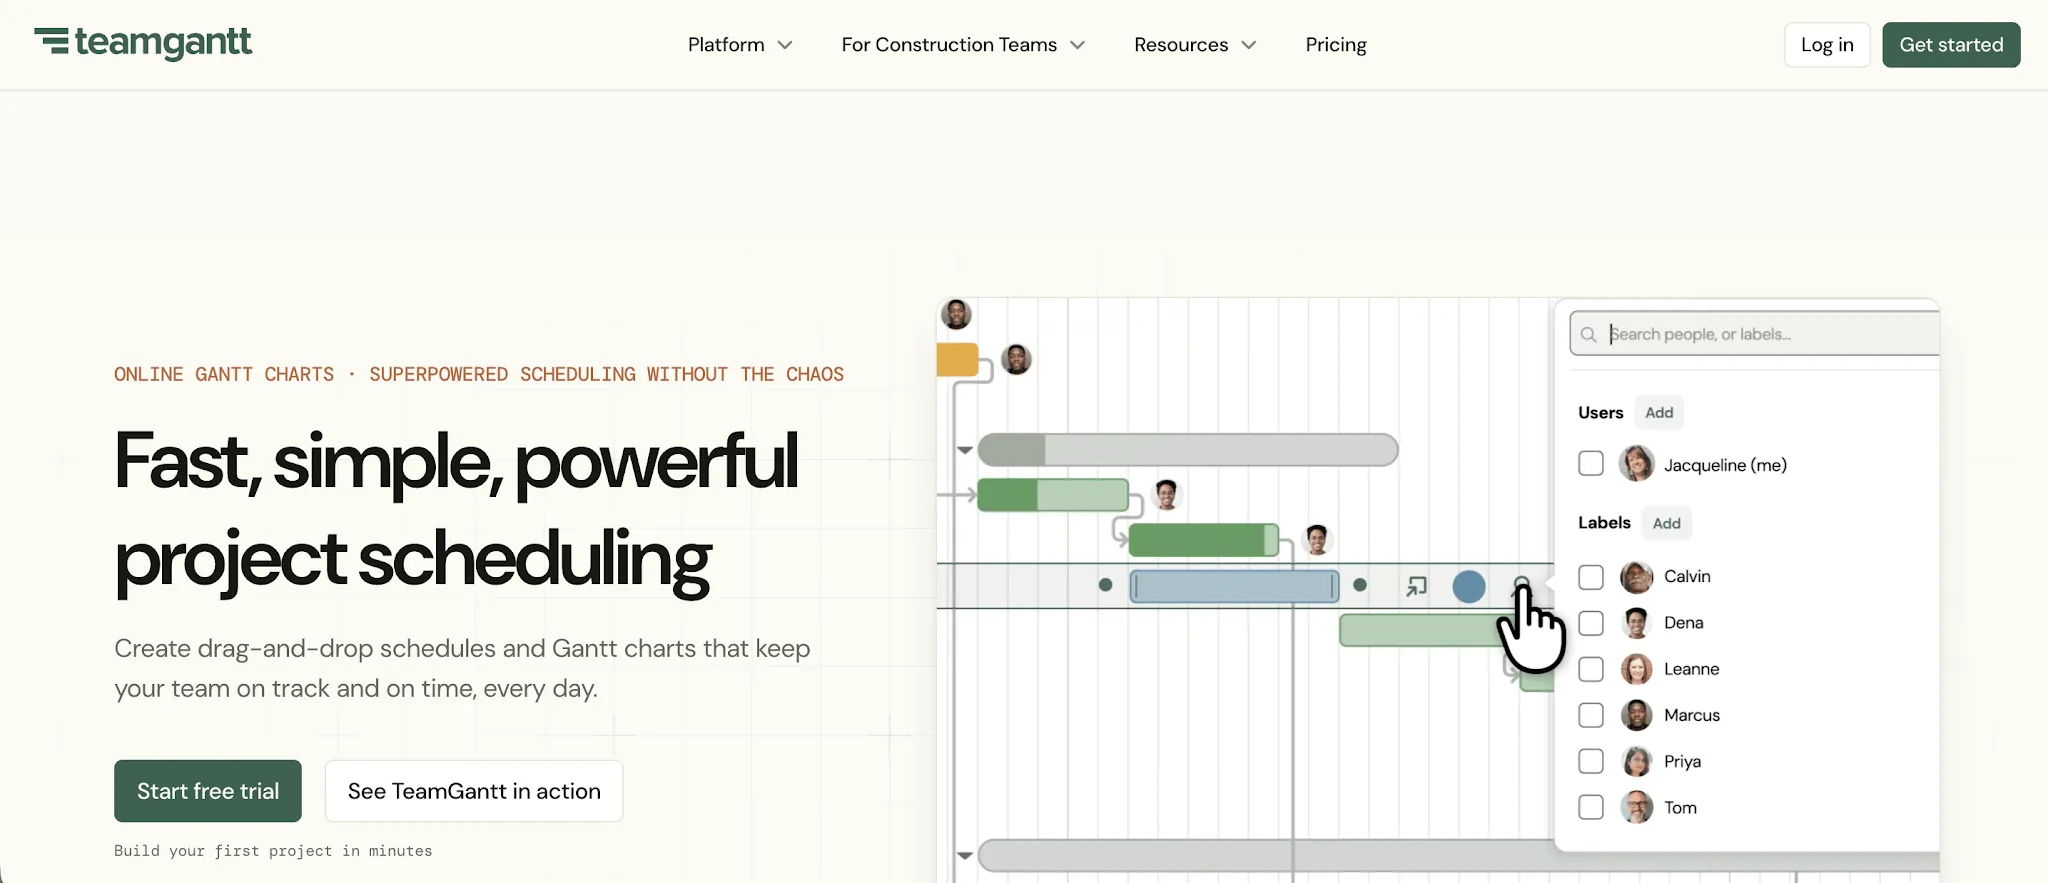
Task: Click the light green bar below selected row
Action: pos(1420,630)
